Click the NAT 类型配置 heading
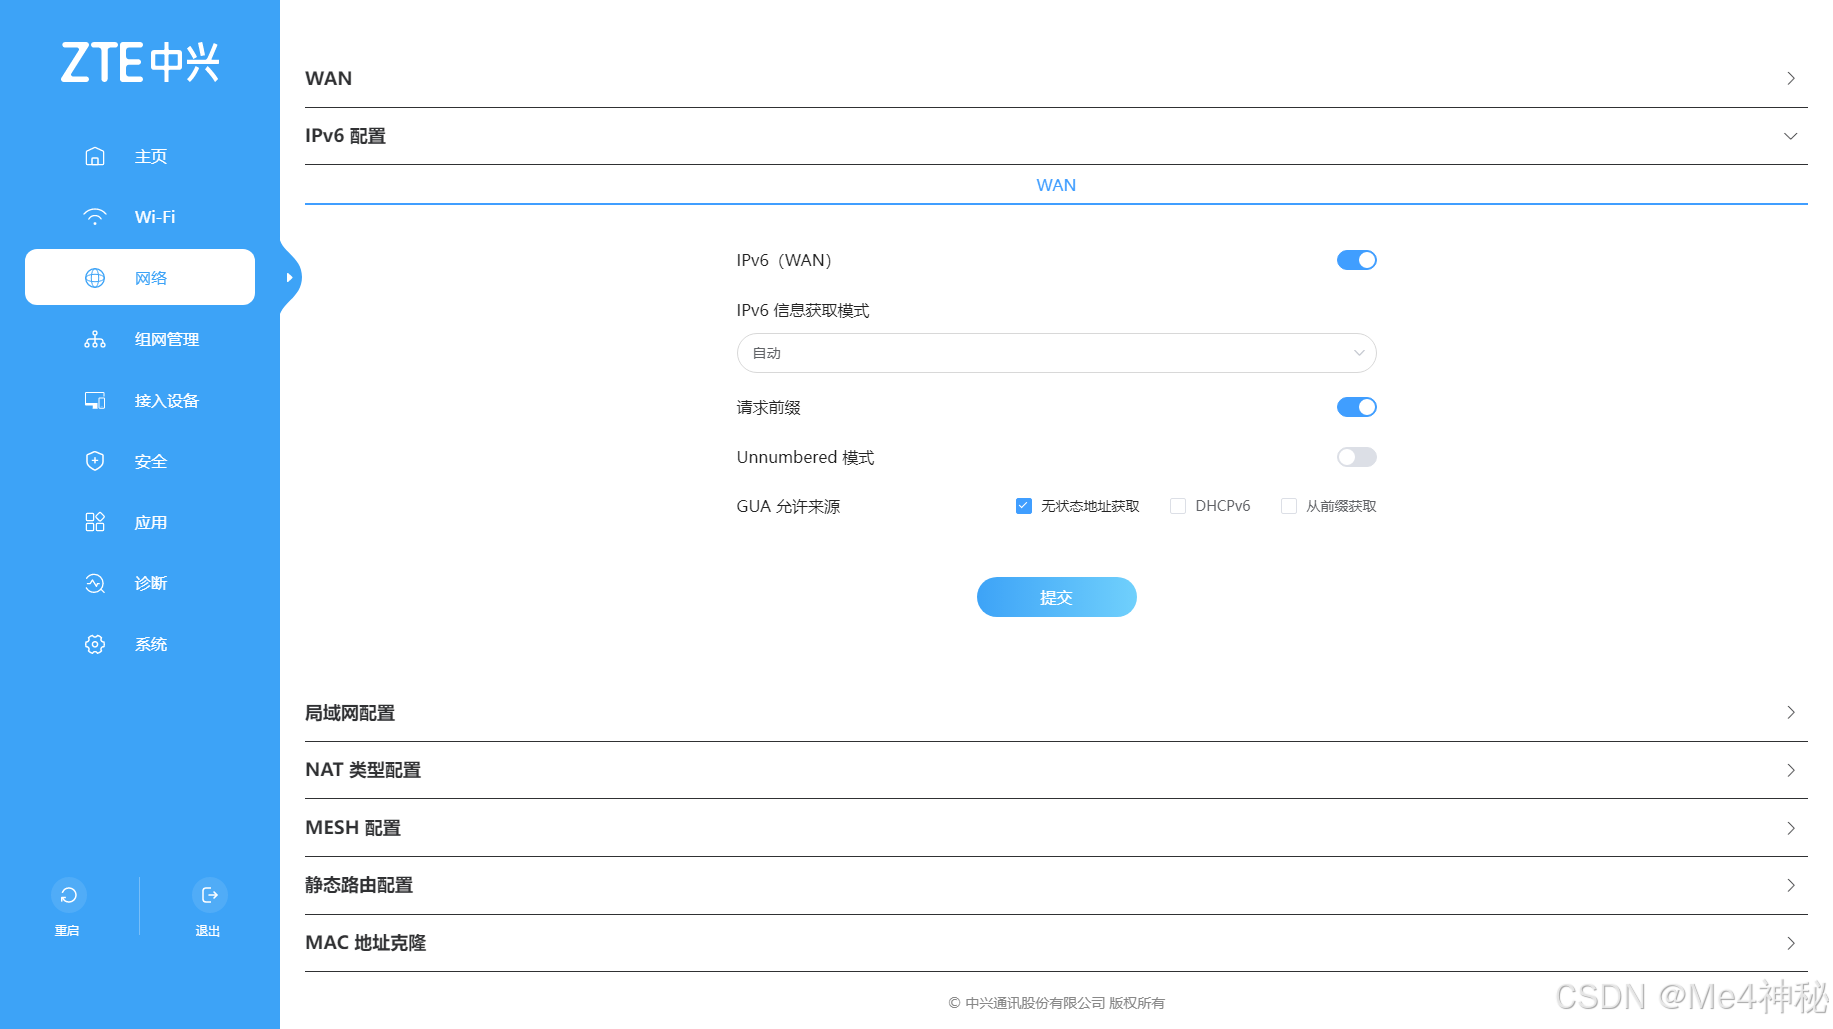1833x1029 pixels. 363,770
